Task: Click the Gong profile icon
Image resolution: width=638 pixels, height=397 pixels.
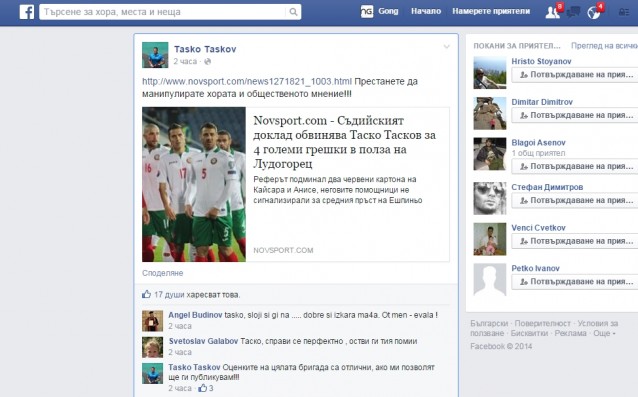Action: (x=367, y=11)
